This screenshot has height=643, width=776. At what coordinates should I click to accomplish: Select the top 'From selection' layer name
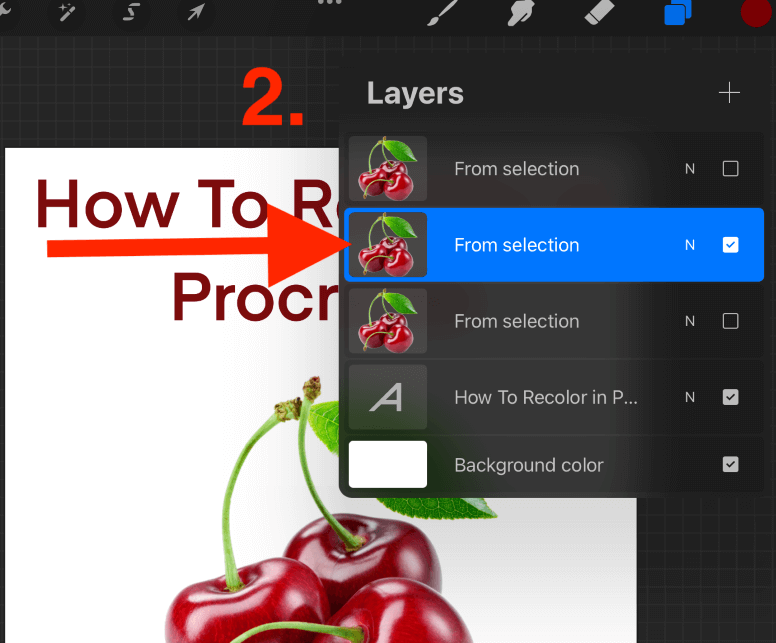coord(517,169)
